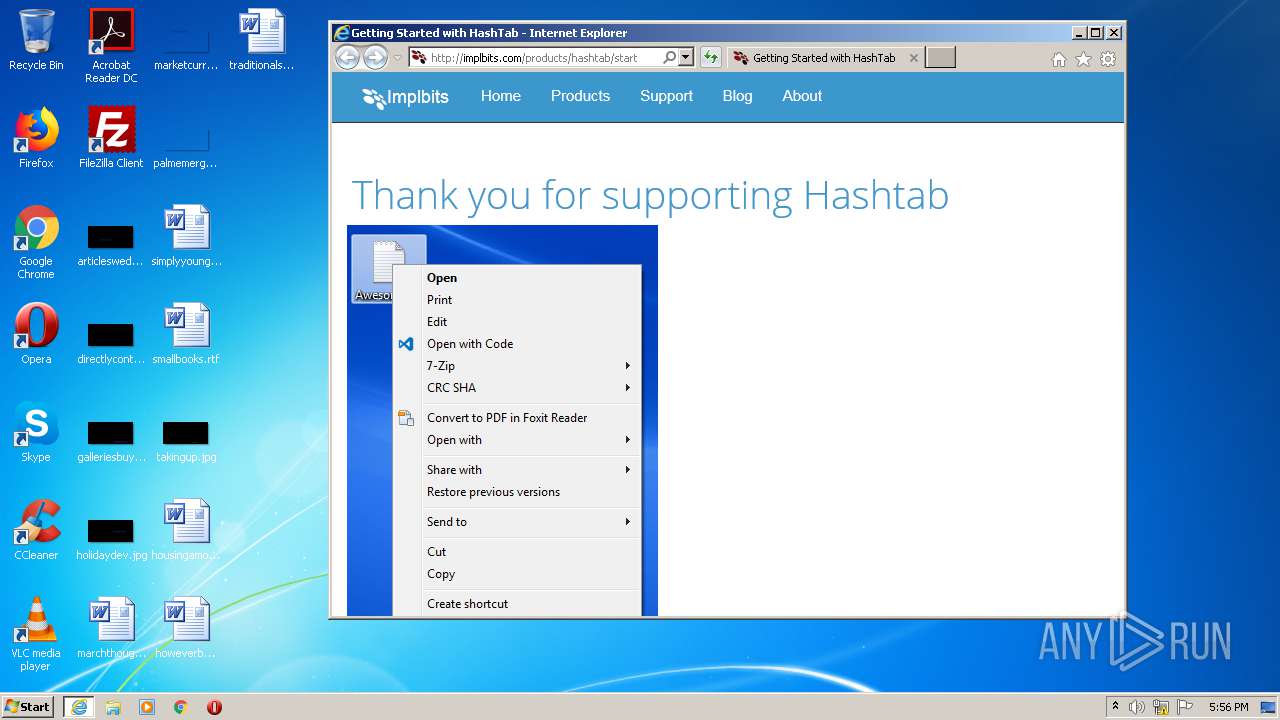
Task: Select the simplyyoung Word document icon
Action: pyautogui.click(x=186, y=236)
